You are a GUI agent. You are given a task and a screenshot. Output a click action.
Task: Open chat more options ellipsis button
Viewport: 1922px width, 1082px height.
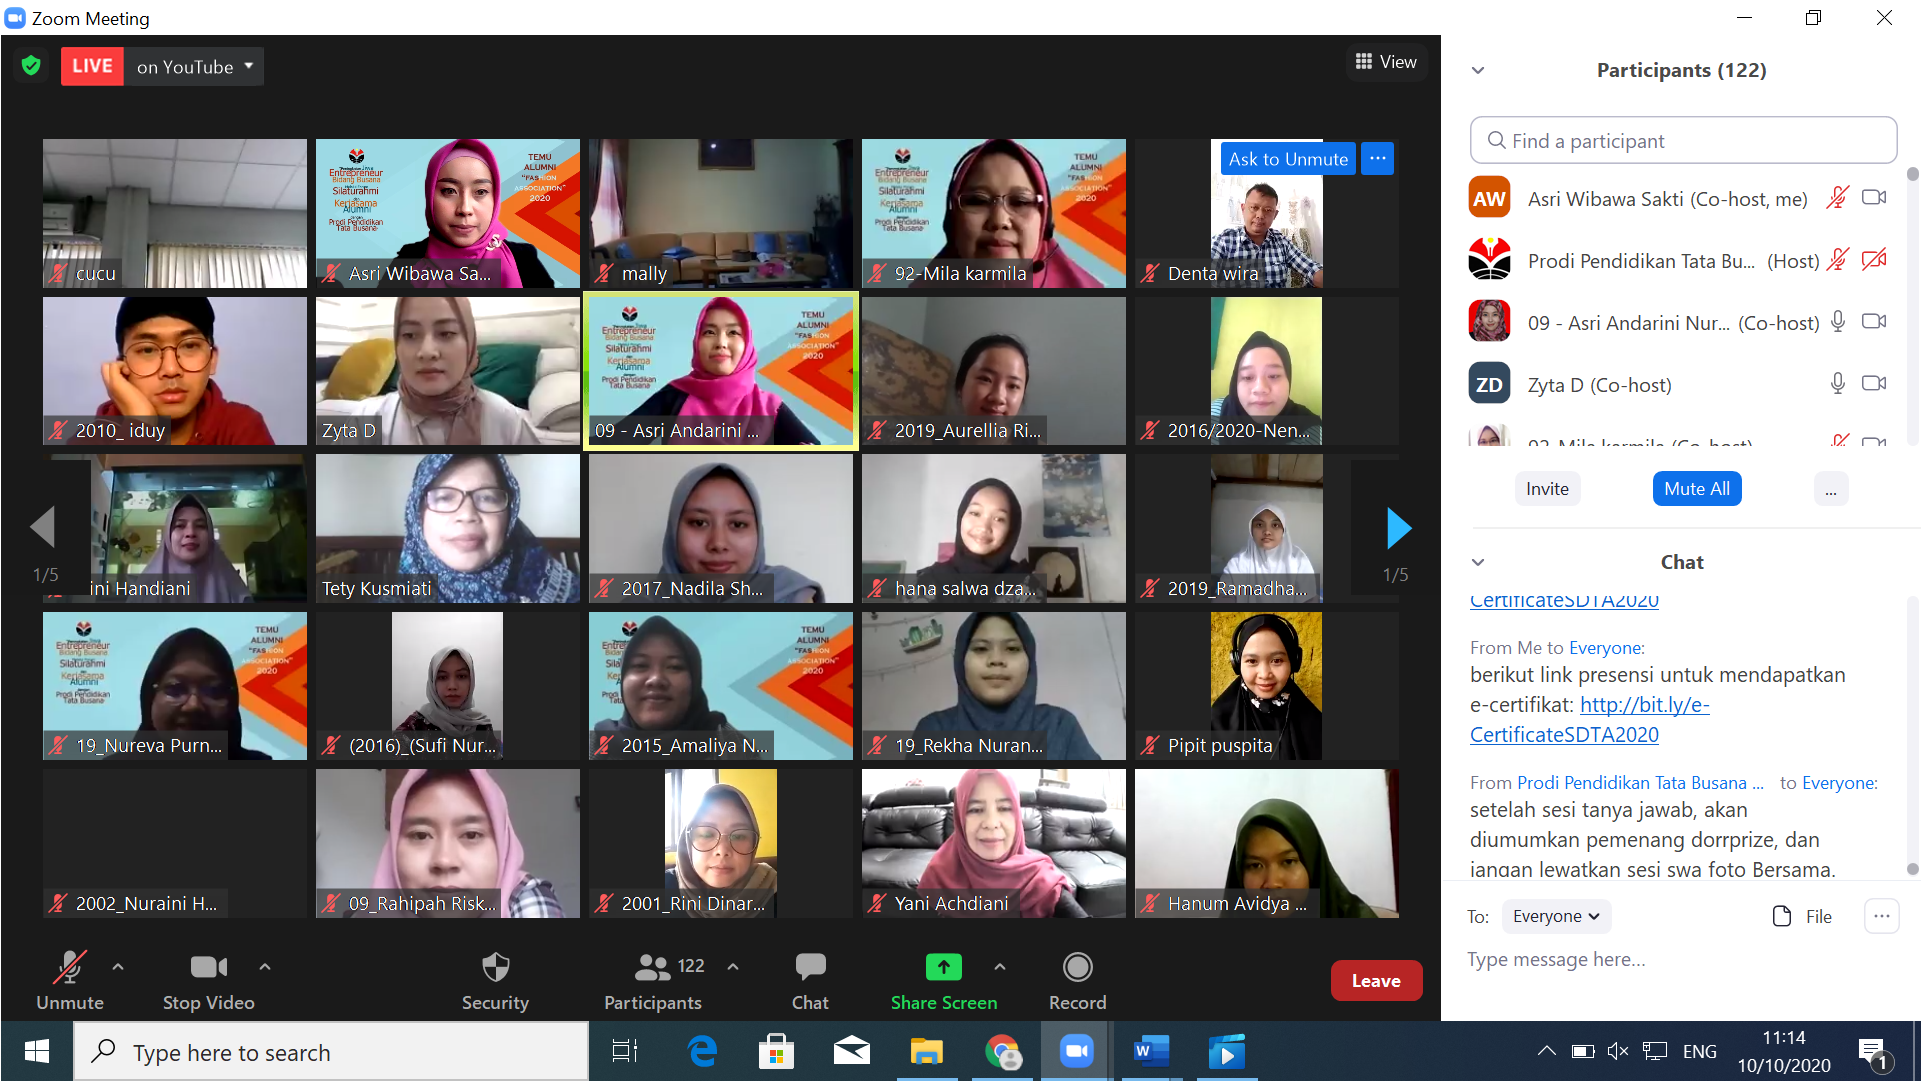[x=1881, y=916]
